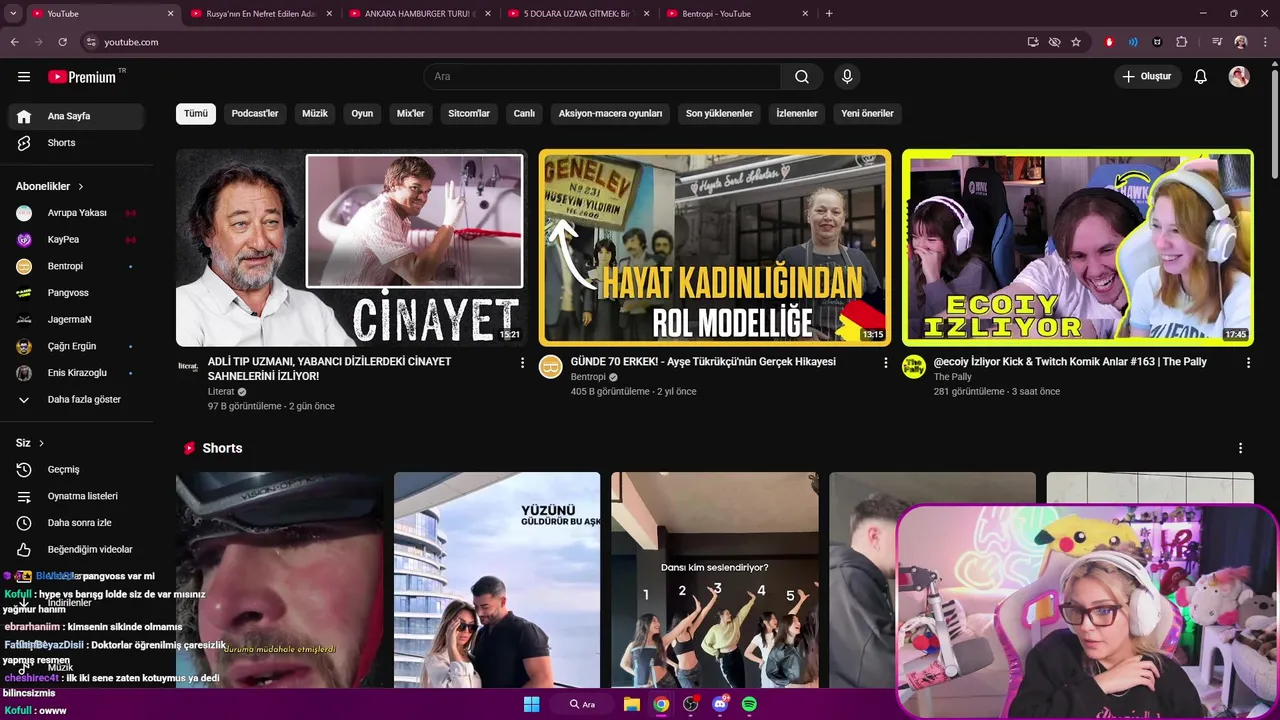Open the KayPea subscription channel
Viewport: 1280px width, 720px height.
(76, 240)
